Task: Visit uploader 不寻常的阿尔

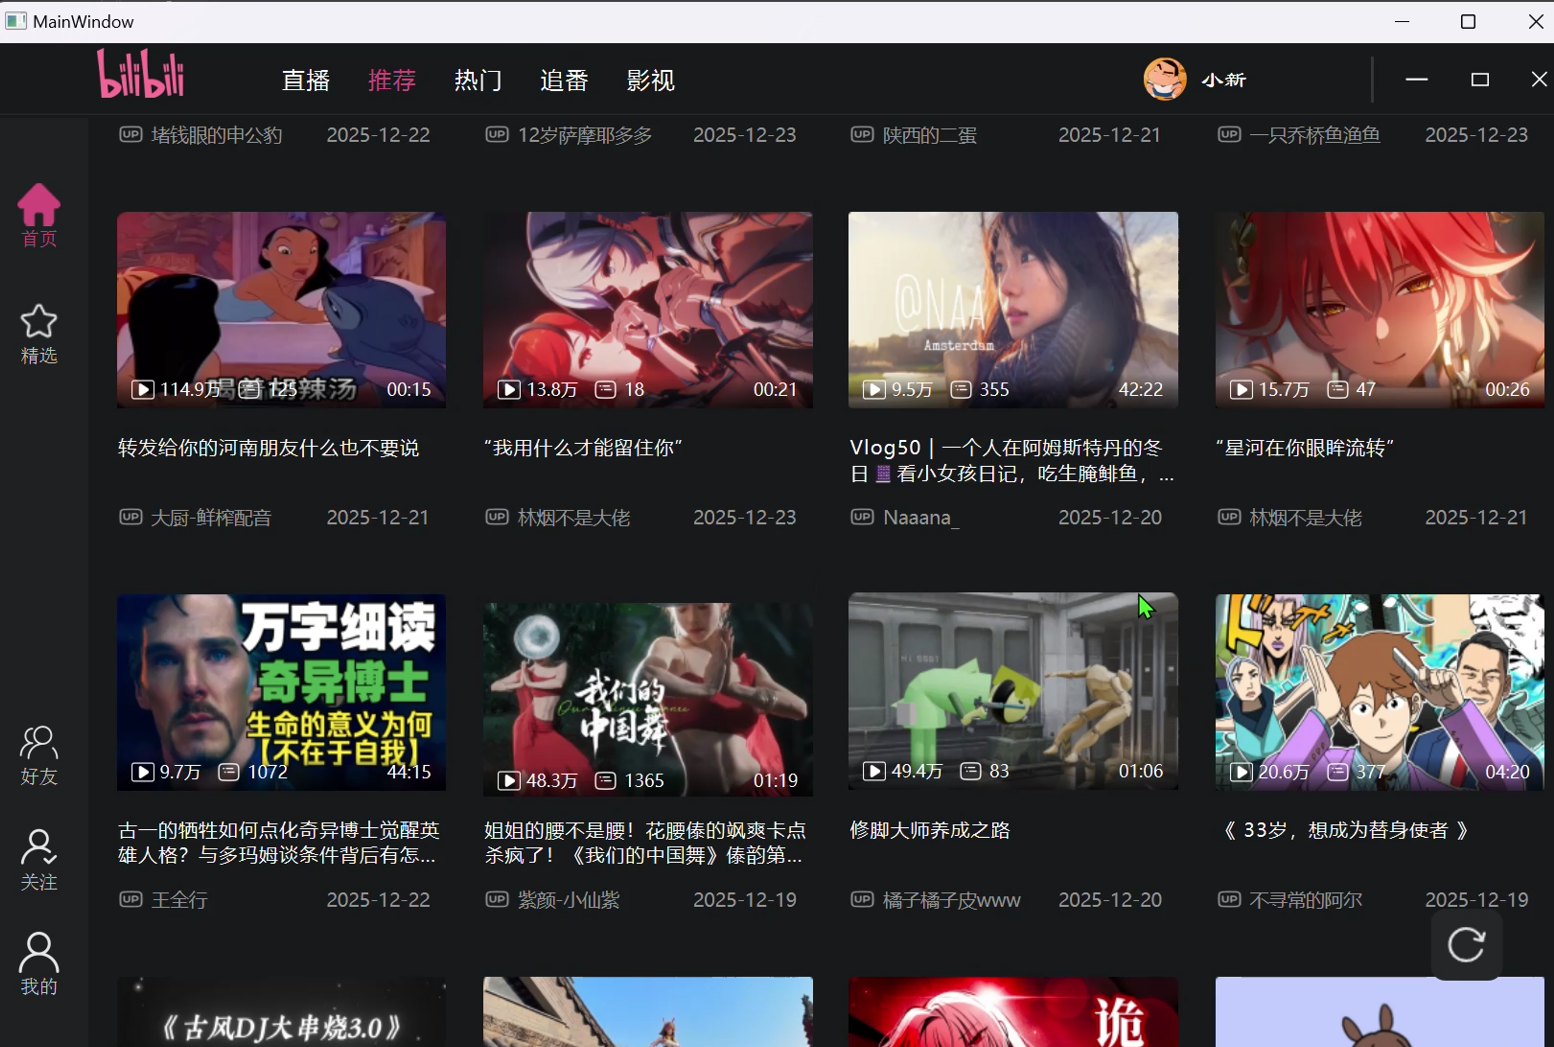Action: click(1305, 900)
